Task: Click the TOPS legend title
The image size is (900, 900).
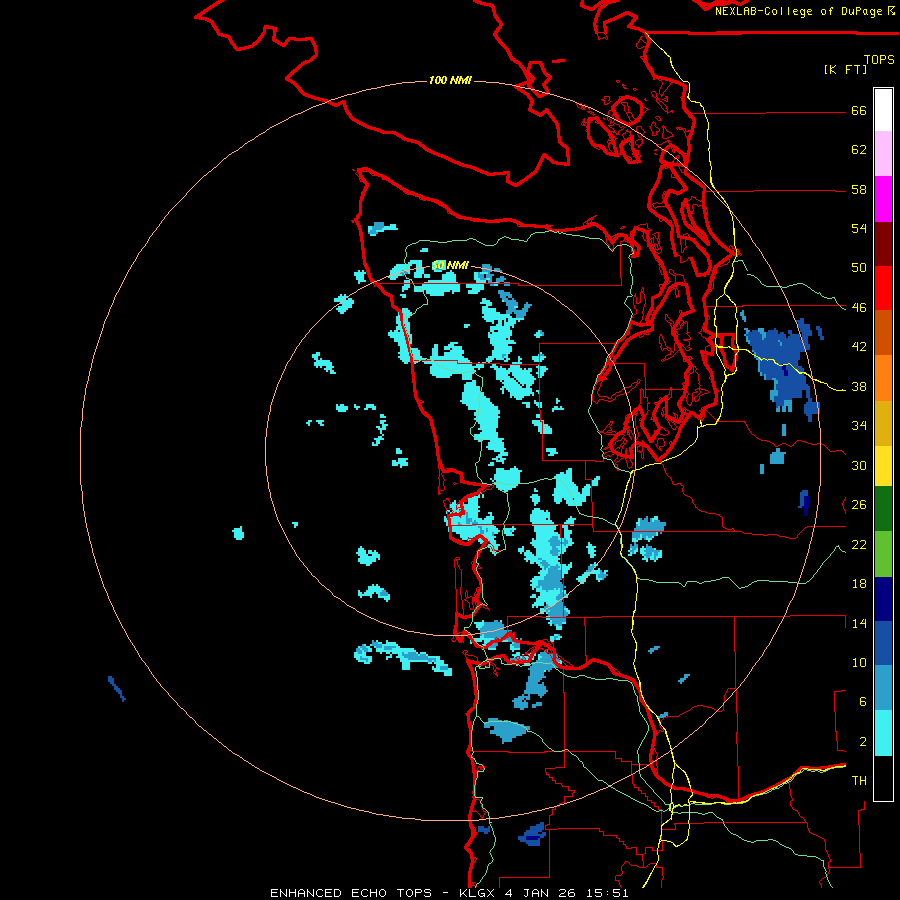Action: pos(879,59)
